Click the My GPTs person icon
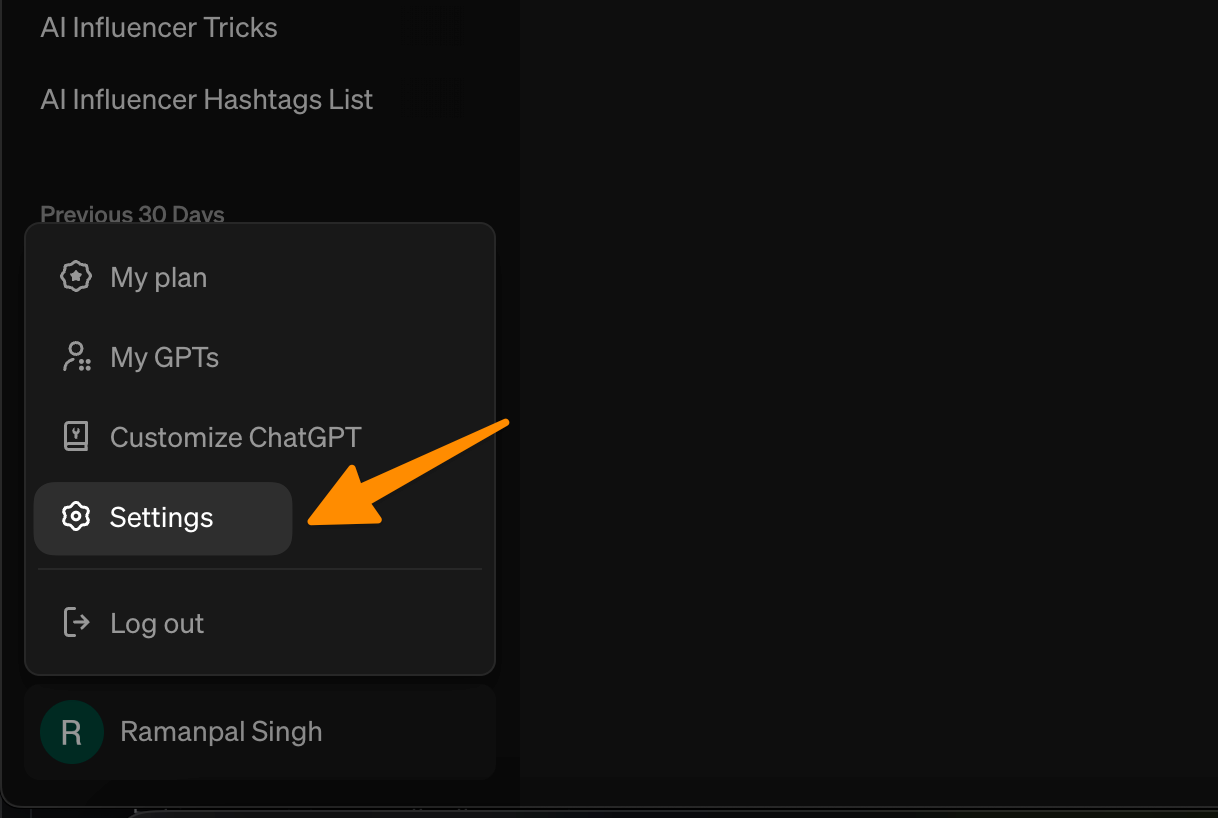Screen dimensions: 1218x818 [x=76, y=357]
